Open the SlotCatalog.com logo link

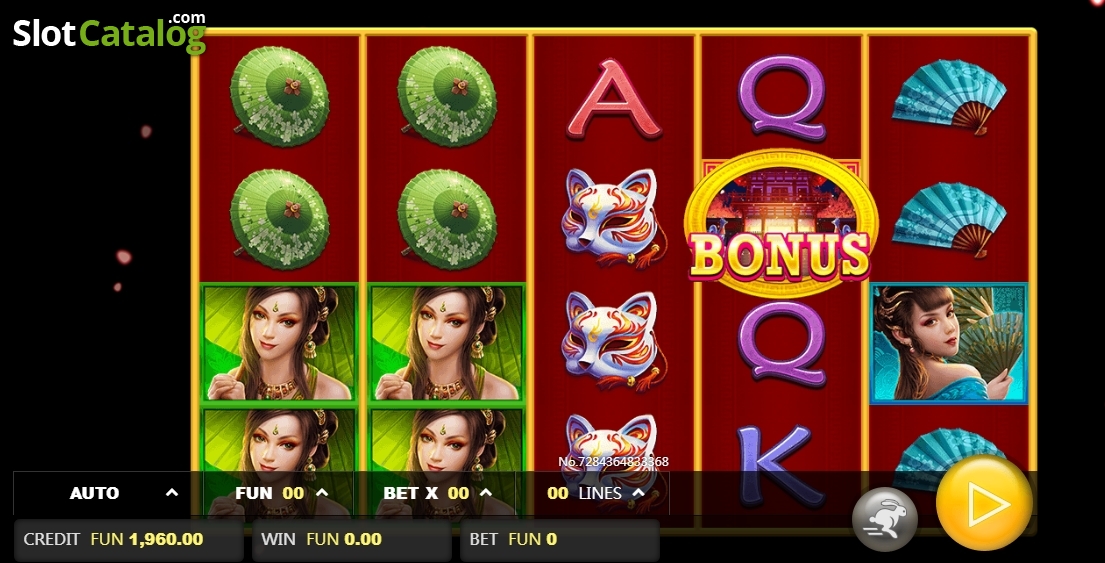click(x=109, y=32)
